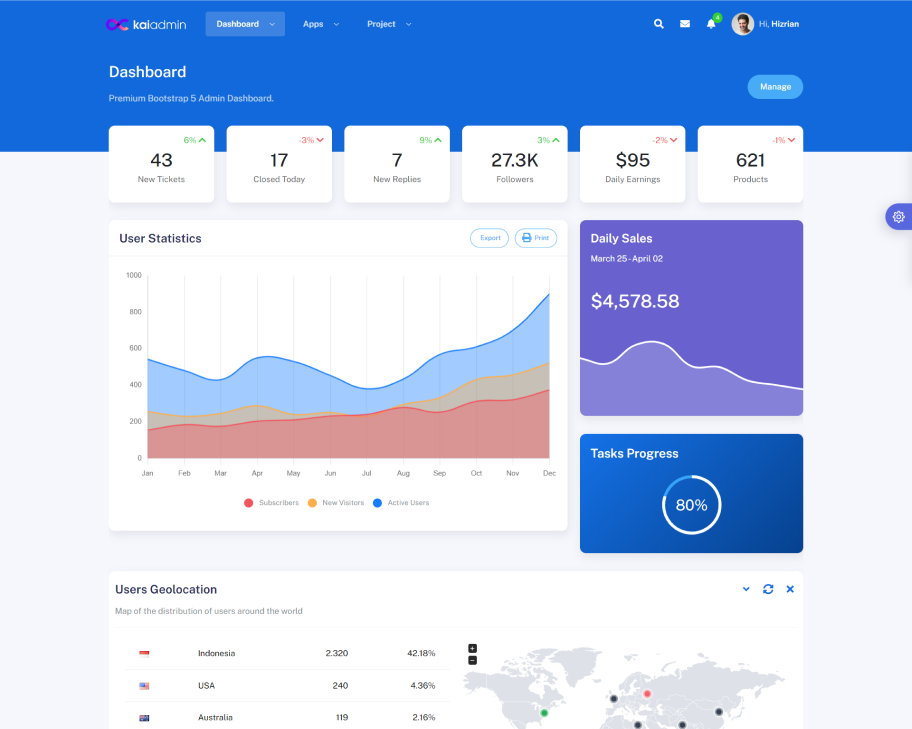The image size is (912, 729).
Task: Zoom in on the world map
Action: [x=473, y=648]
